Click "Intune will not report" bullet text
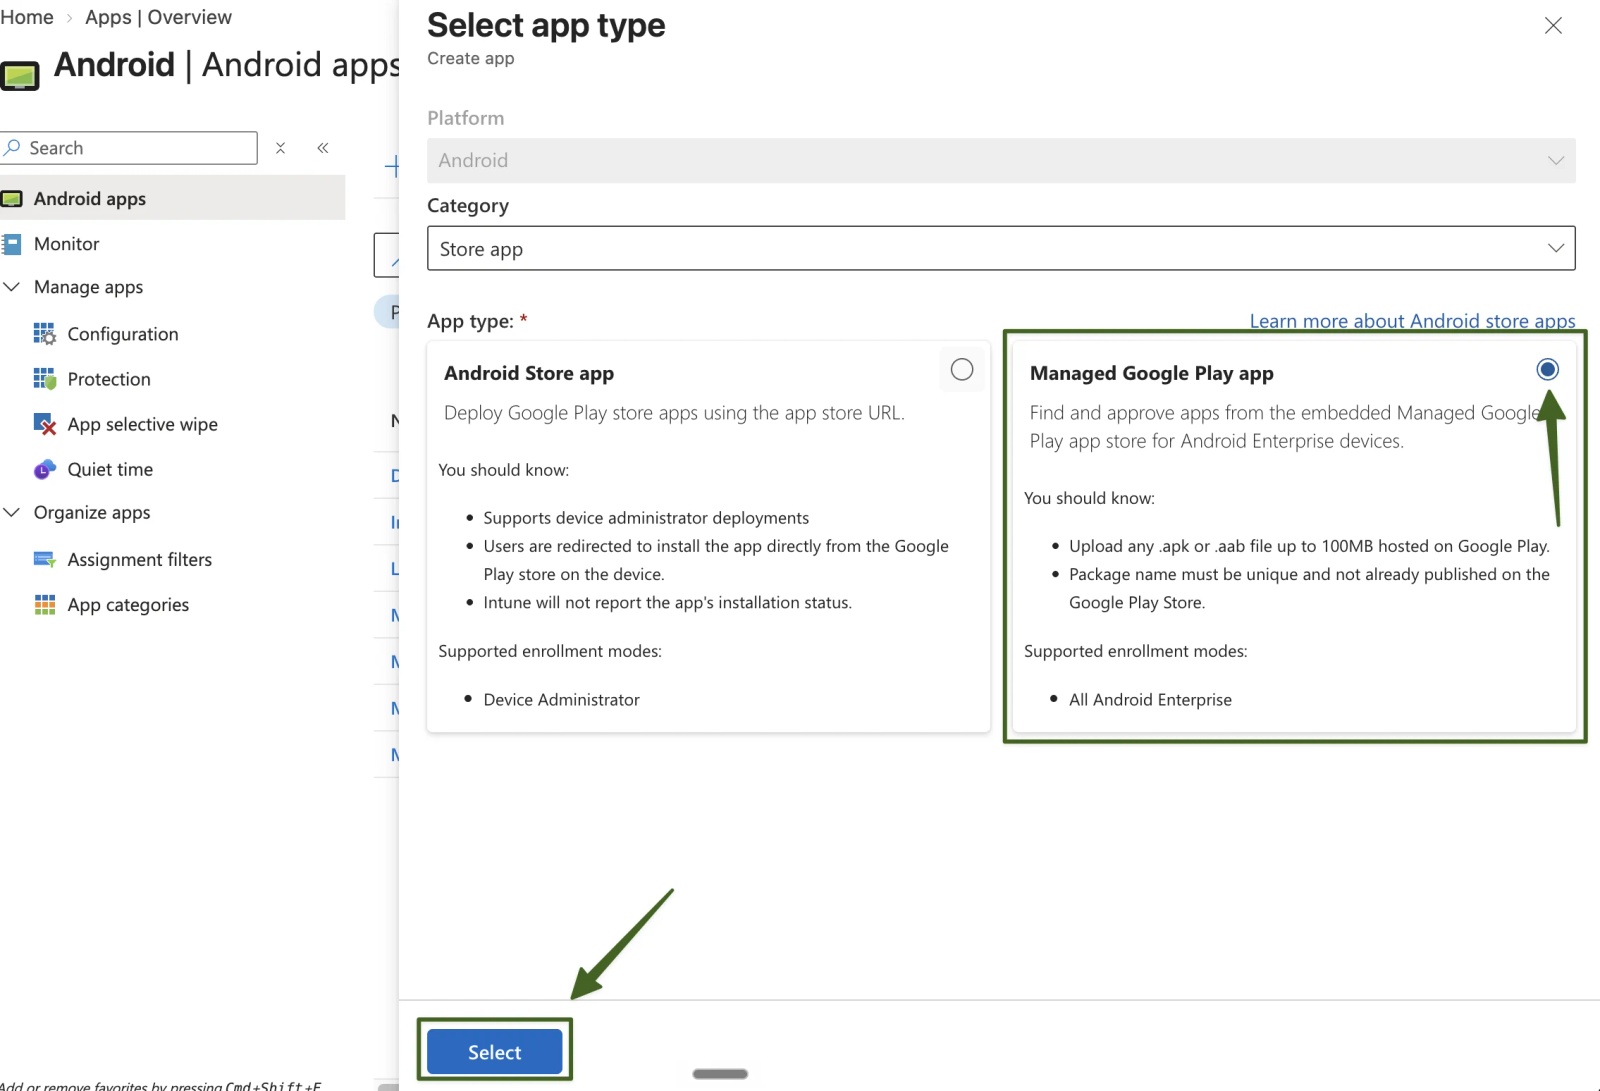 click(x=668, y=603)
